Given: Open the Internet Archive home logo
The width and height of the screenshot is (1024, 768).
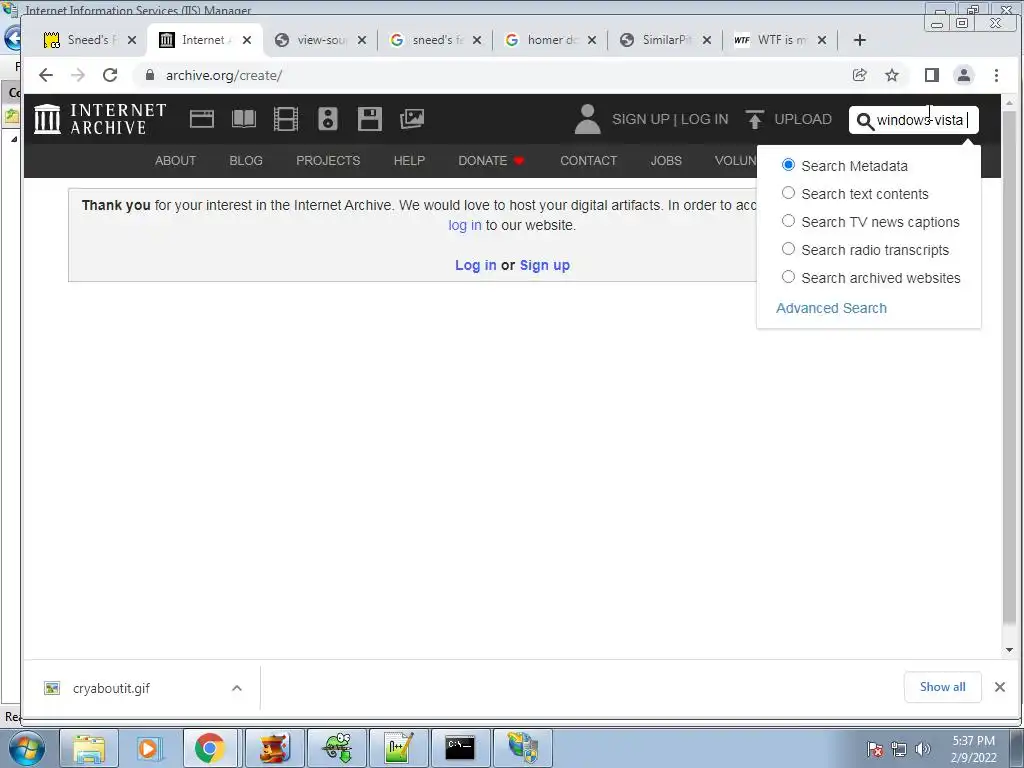Looking at the screenshot, I should click(x=100, y=119).
